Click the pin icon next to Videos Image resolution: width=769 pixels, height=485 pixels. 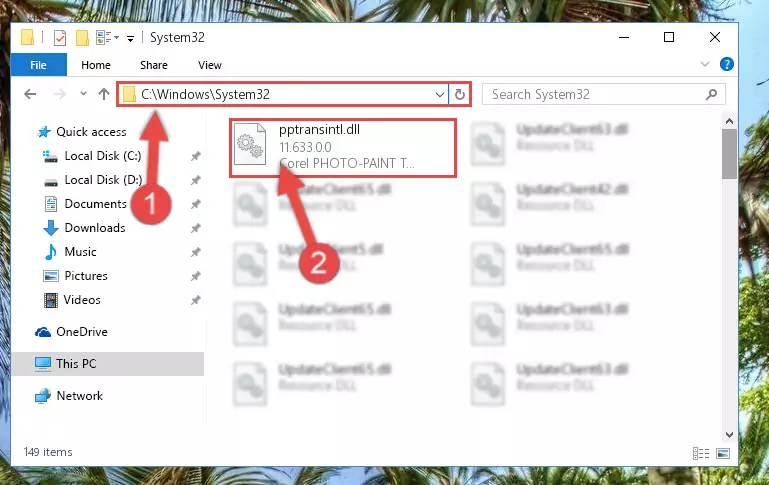(x=196, y=301)
